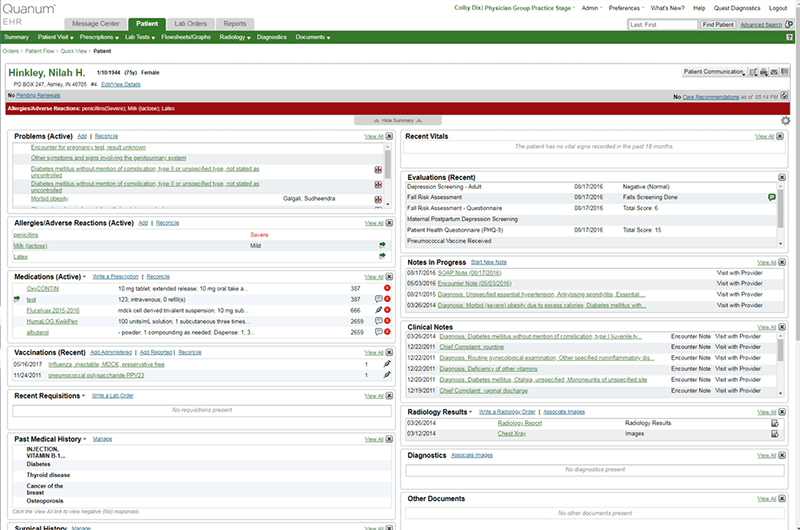Click in the Last, First patient search field

point(662,24)
